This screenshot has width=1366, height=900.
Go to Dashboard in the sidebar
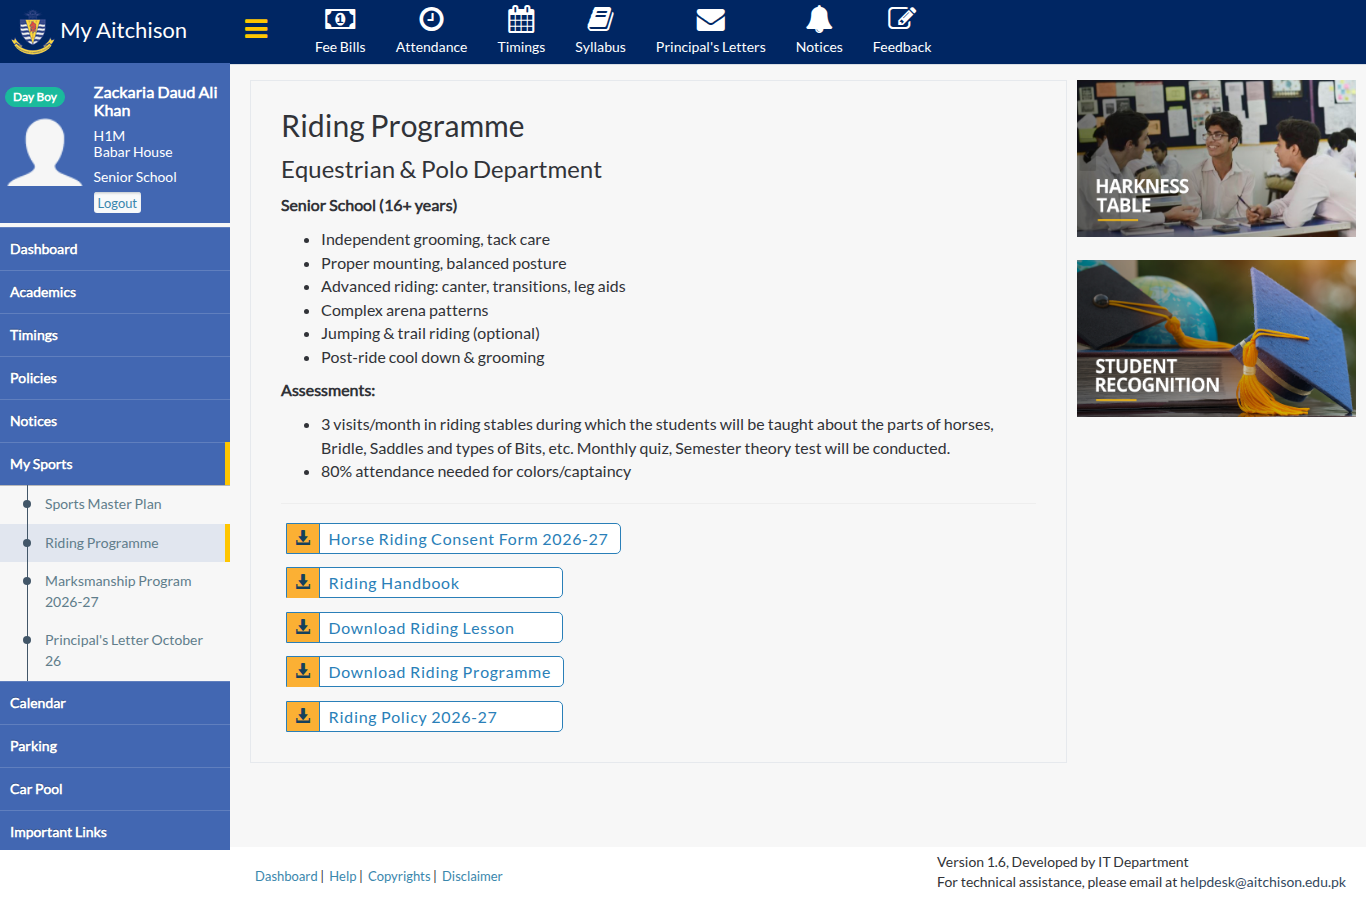(115, 249)
